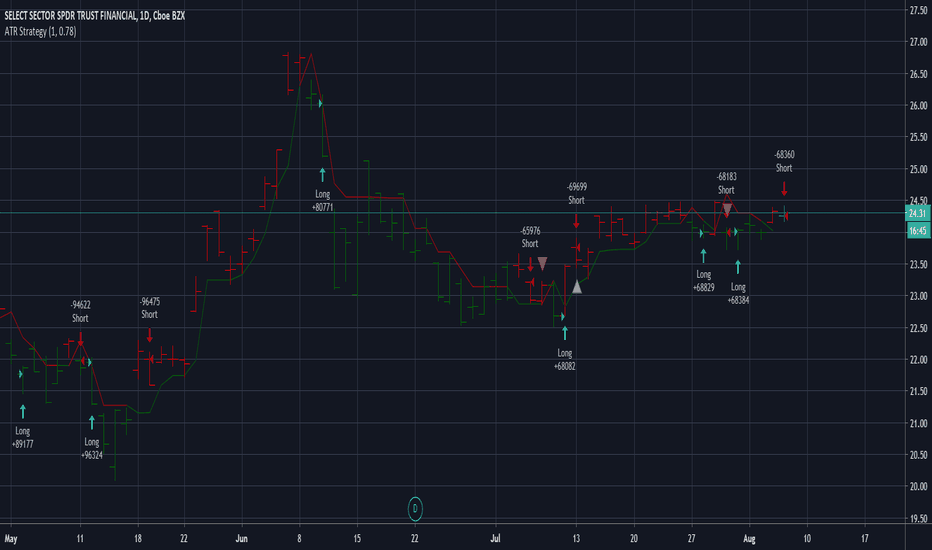Click the Short -68360 trade label

pos(784,161)
